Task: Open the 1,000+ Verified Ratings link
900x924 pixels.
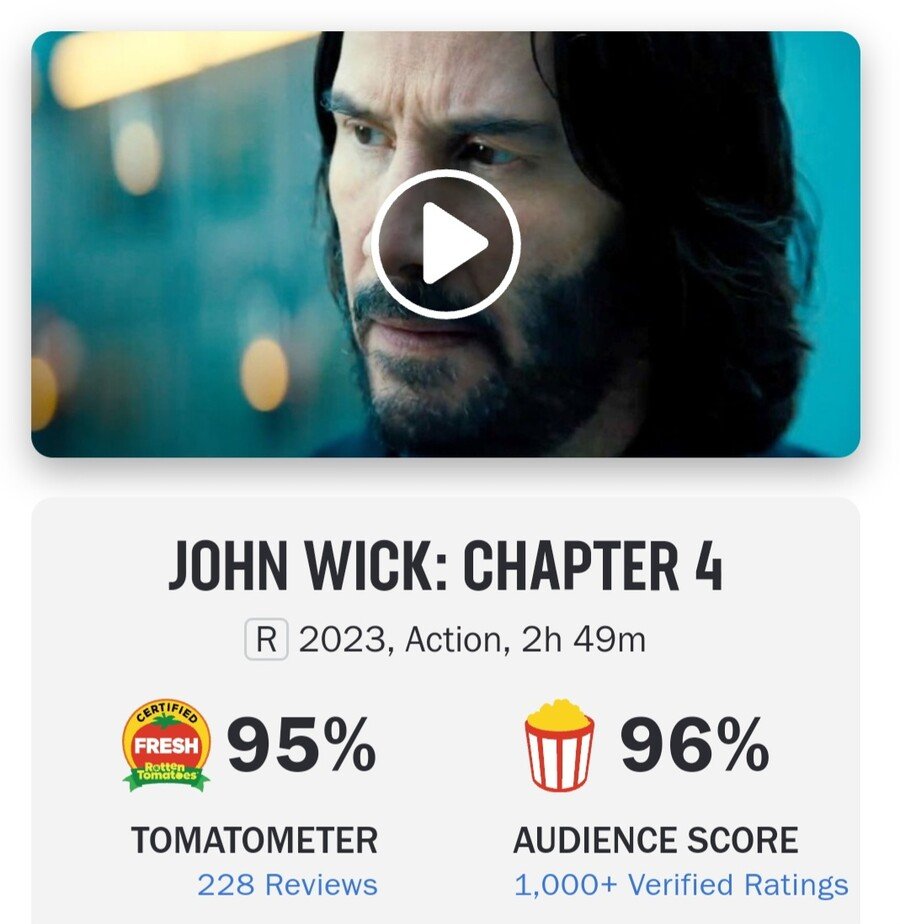Action: pyautogui.click(x=681, y=885)
